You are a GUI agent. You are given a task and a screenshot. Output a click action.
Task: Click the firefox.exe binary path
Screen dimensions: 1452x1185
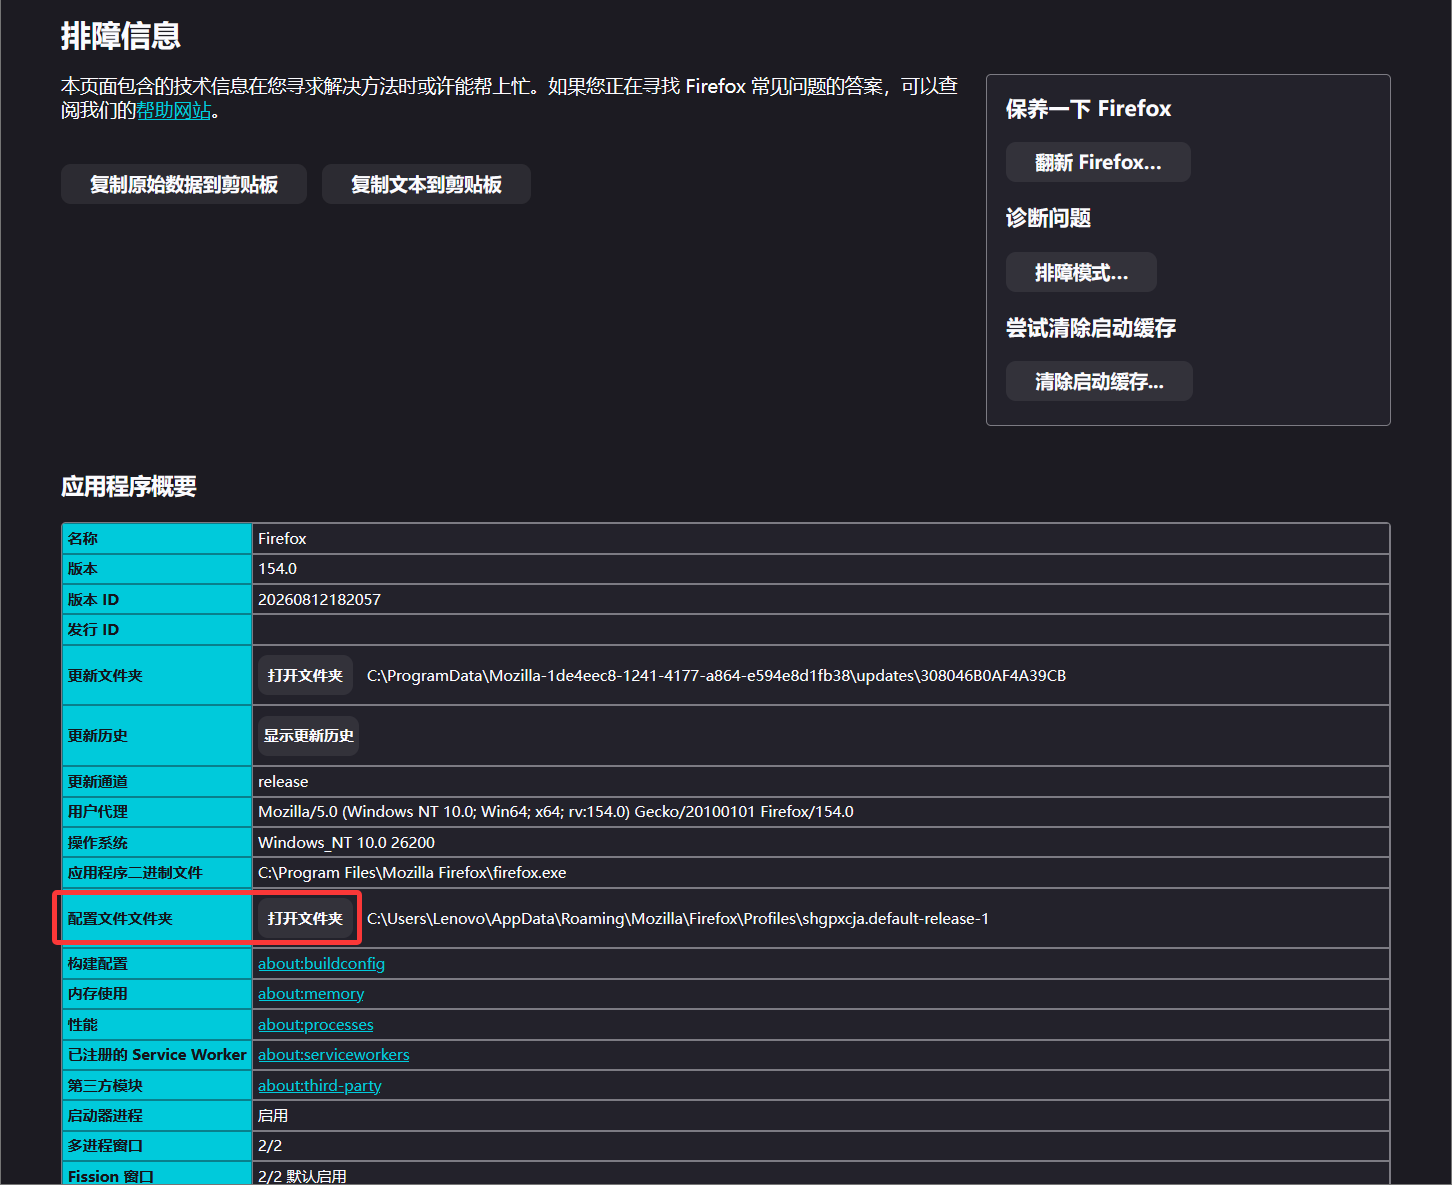(412, 872)
